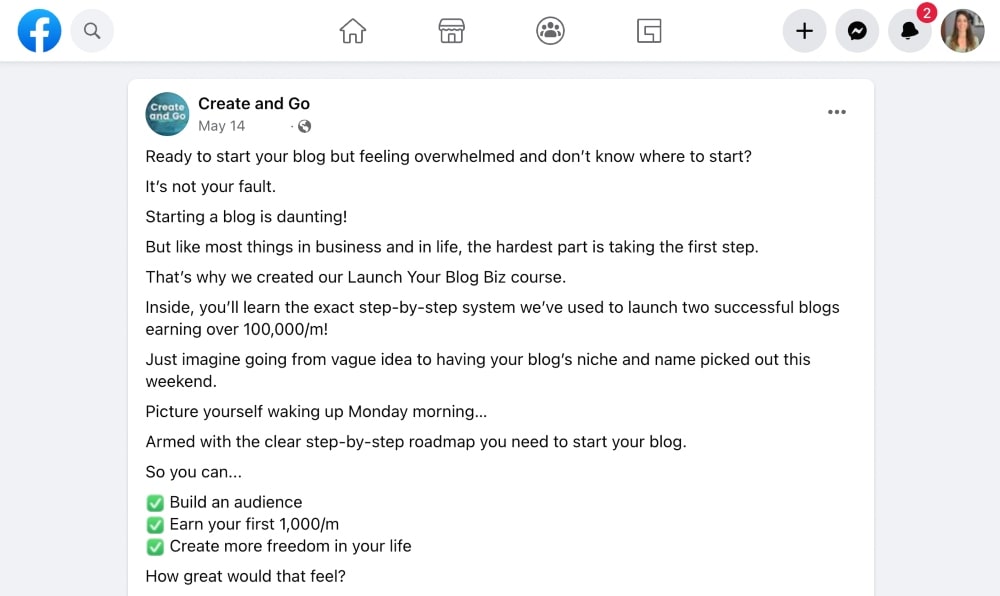The image size is (1000, 596).
Task: Click the square maze-like icon in top navigation
Action: tap(649, 31)
